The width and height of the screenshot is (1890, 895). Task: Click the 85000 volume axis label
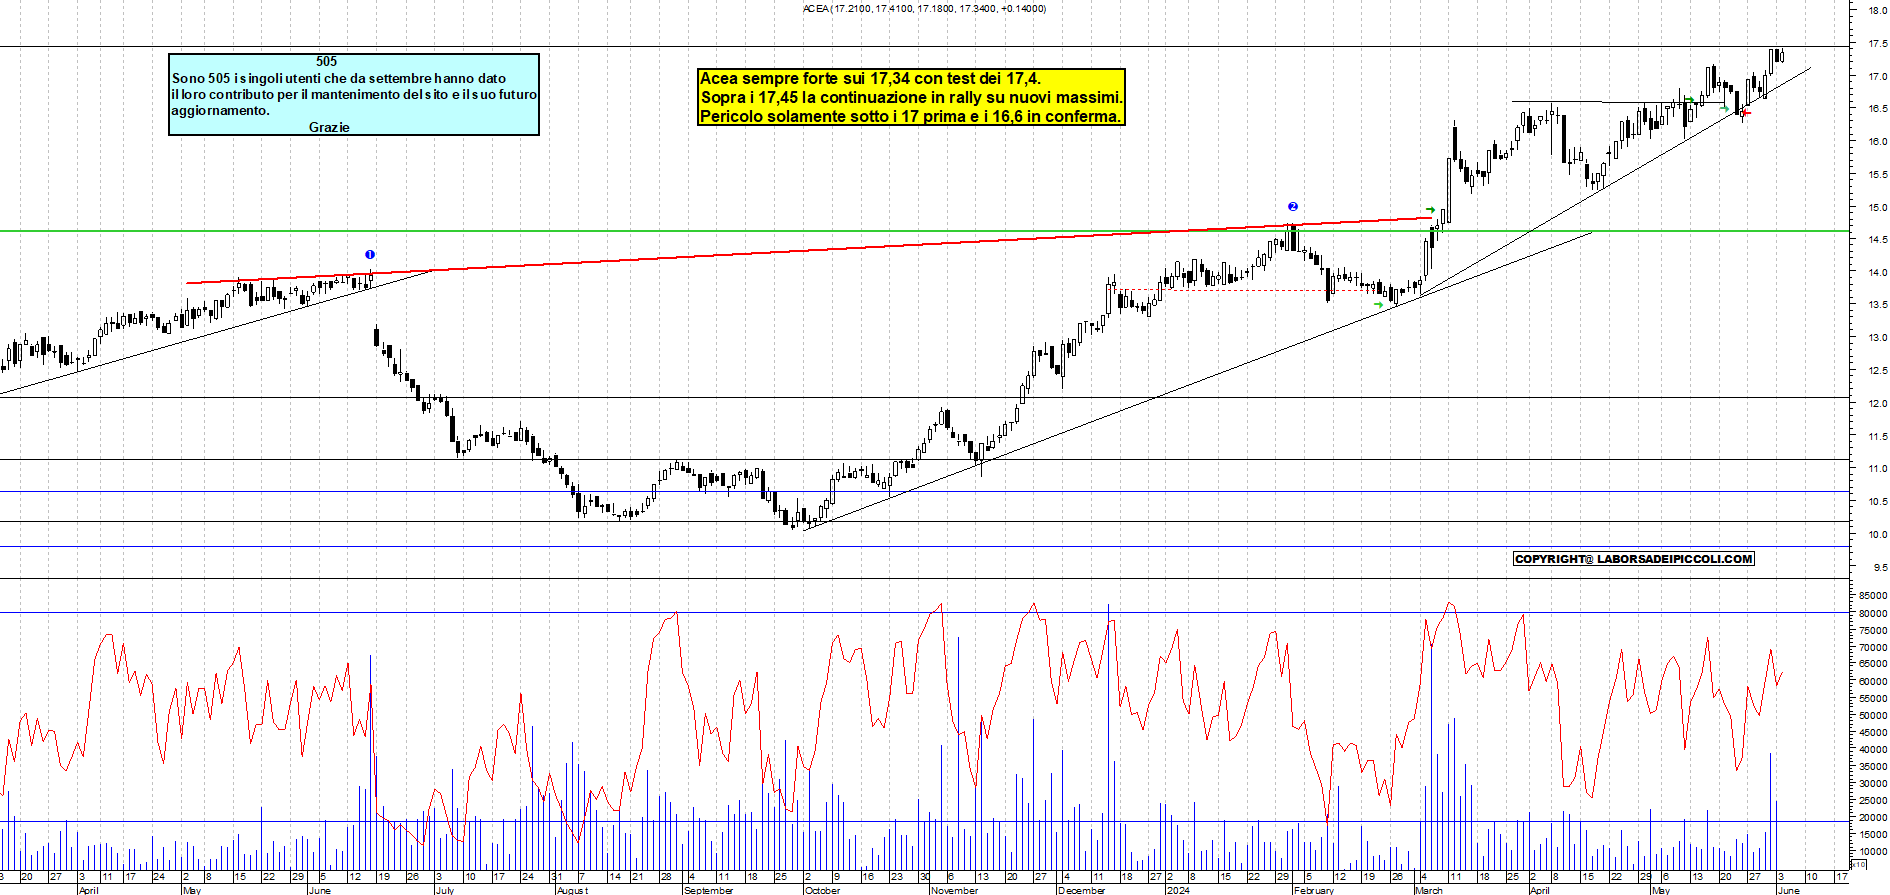click(1873, 596)
